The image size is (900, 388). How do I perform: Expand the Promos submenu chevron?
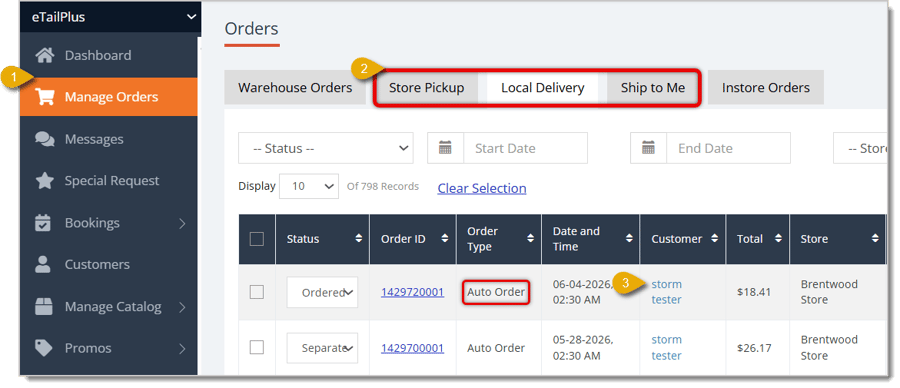tap(183, 348)
